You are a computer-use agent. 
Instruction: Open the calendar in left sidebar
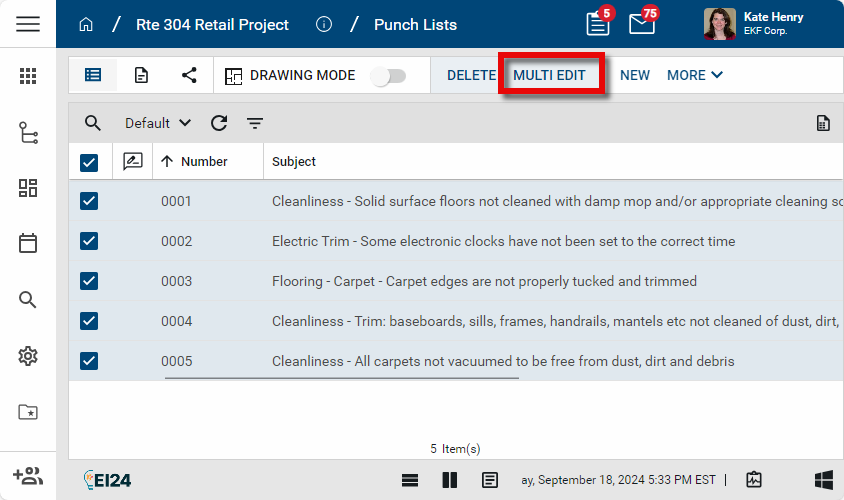pyautogui.click(x=28, y=243)
